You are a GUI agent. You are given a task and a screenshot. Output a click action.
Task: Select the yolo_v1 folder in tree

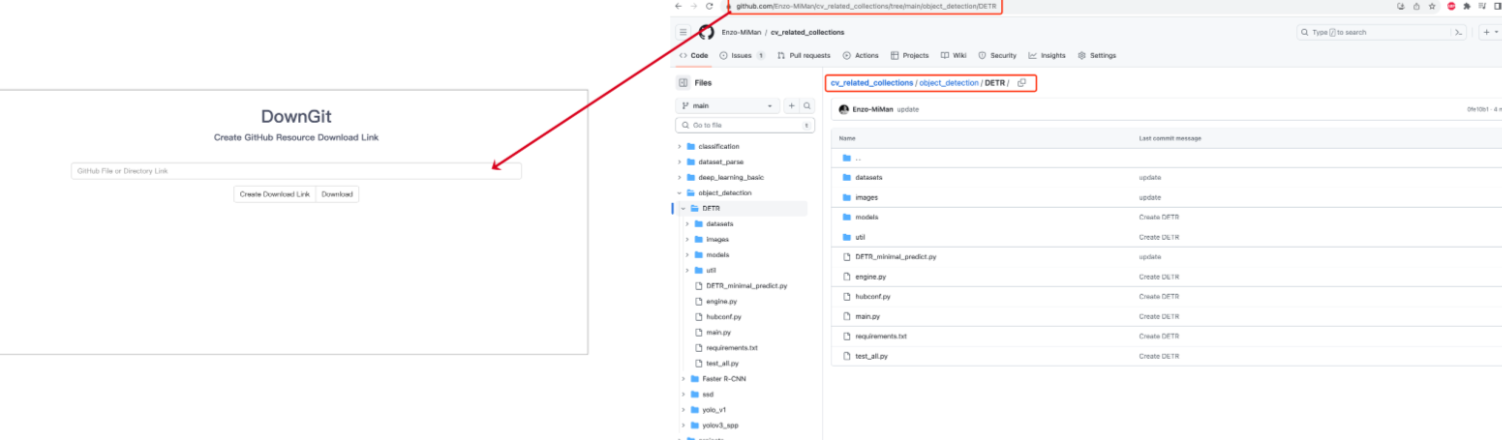[712, 410]
